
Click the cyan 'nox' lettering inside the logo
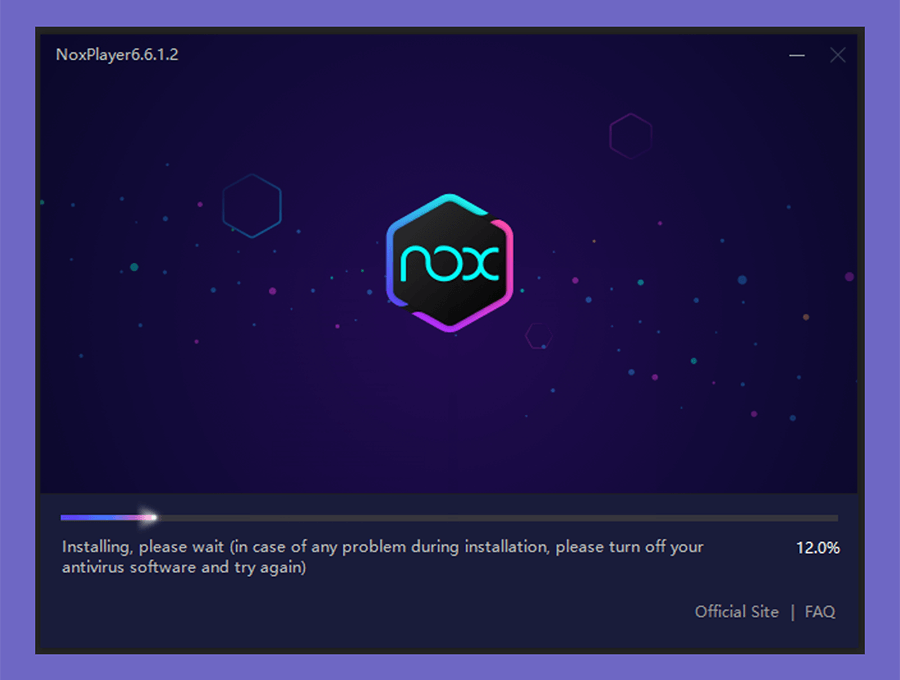[x=449, y=263]
